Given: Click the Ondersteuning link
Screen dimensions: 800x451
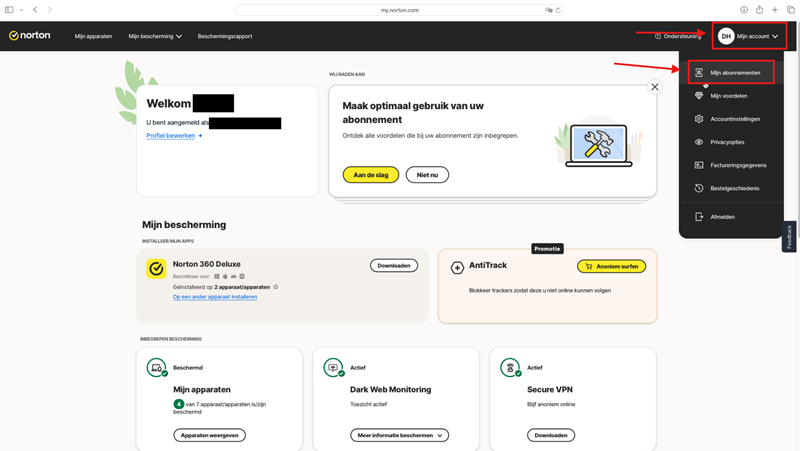Looking at the screenshot, I should (x=678, y=36).
